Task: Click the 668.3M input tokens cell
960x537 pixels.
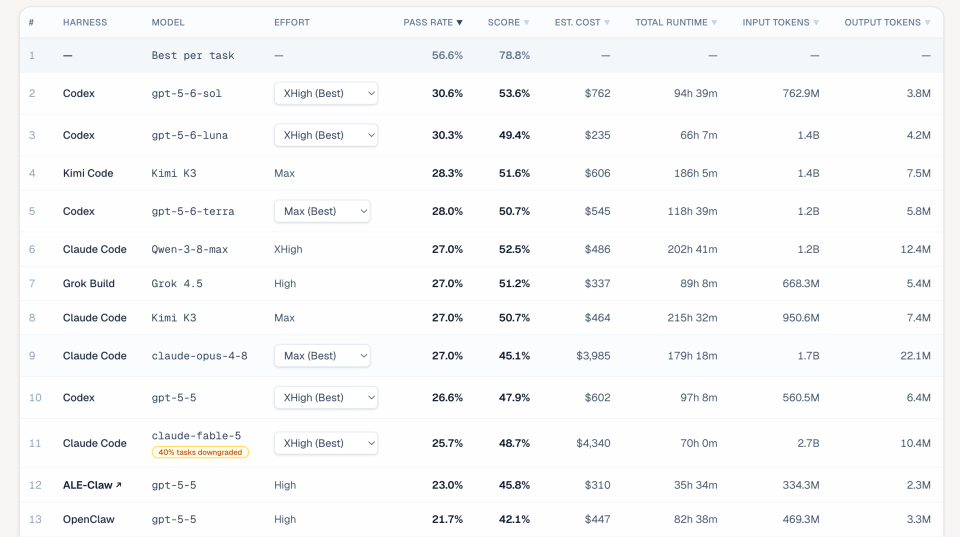Action: (x=801, y=284)
